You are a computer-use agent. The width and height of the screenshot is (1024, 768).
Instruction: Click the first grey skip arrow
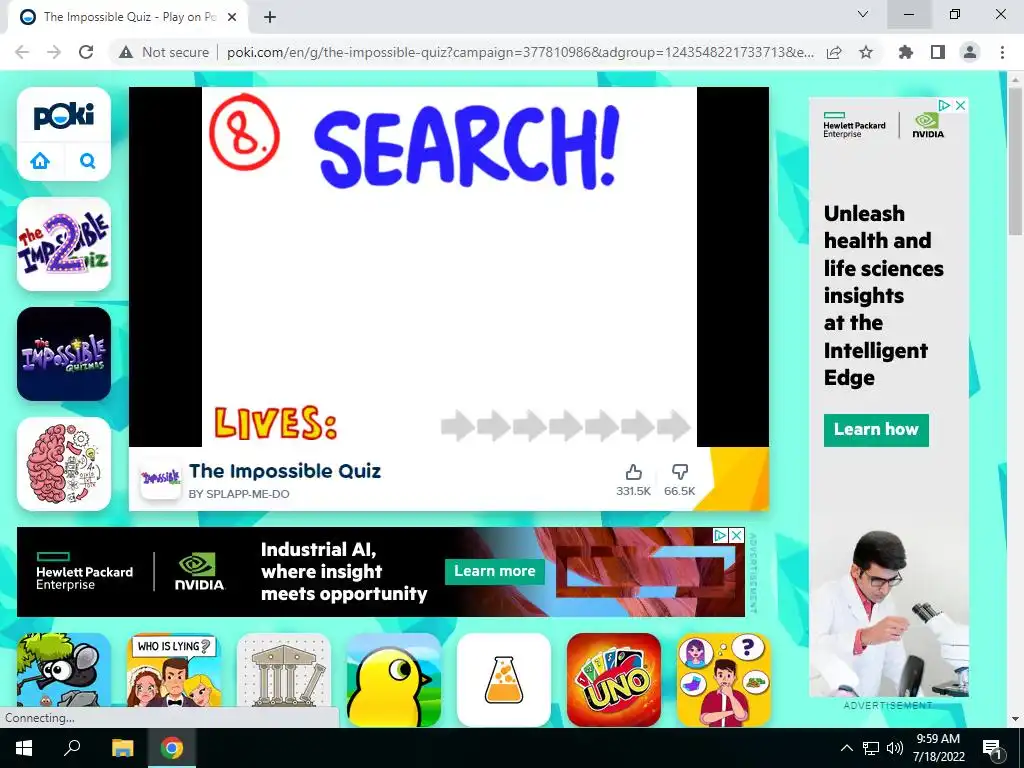(458, 426)
